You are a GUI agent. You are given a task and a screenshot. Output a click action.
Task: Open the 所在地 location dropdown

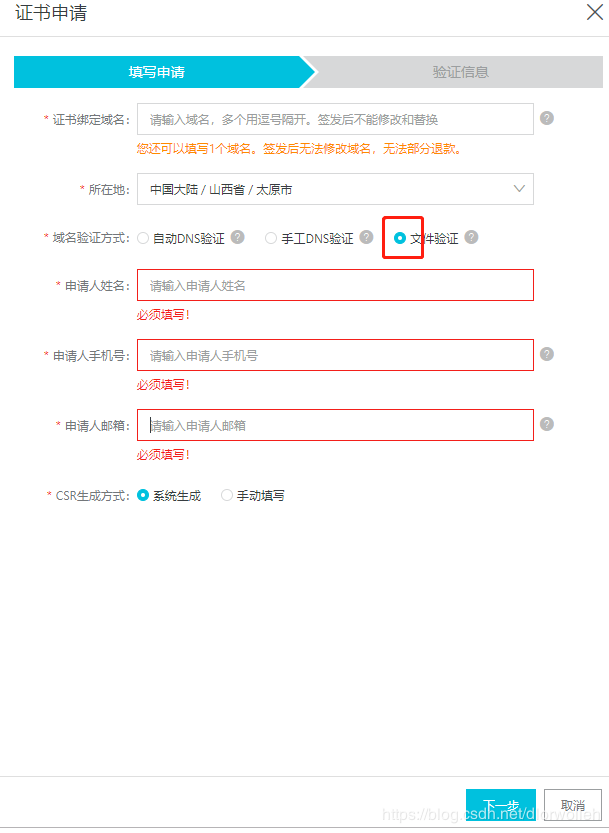click(x=335, y=189)
